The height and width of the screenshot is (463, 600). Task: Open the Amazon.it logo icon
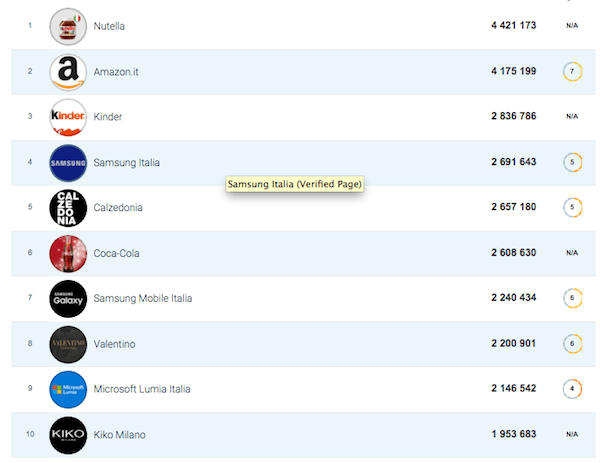point(68,71)
